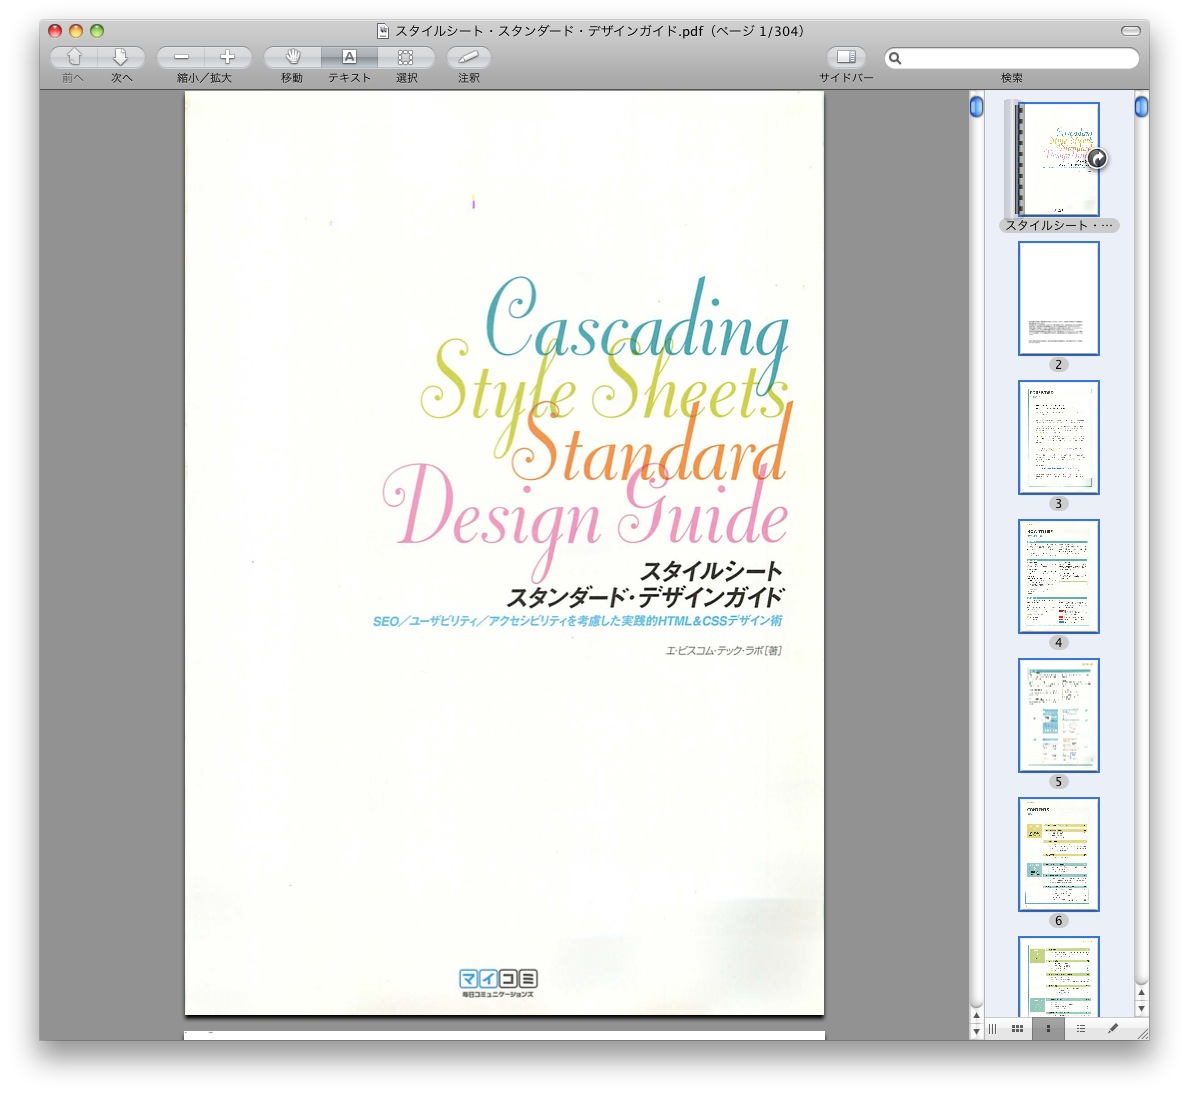Click the sidebar resize handle with vertical bars

[992, 1029]
